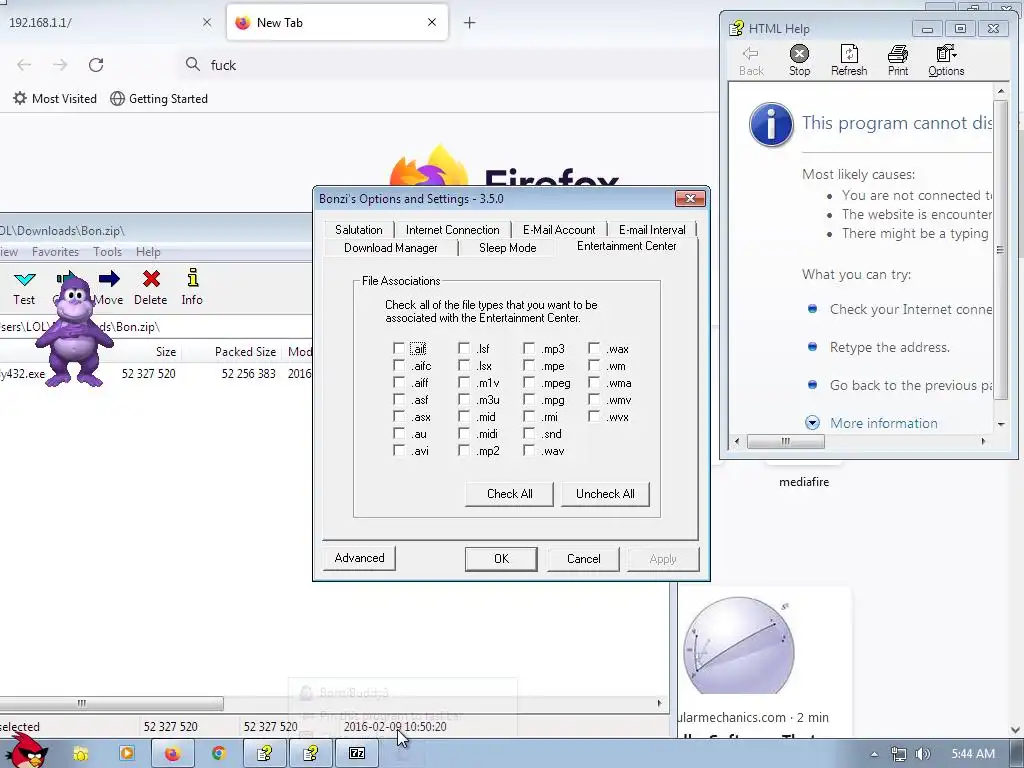The height and width of the screenshot is (768, 1024).
Task: Open the Tools menu in 7-Zip
Action: 107,251
